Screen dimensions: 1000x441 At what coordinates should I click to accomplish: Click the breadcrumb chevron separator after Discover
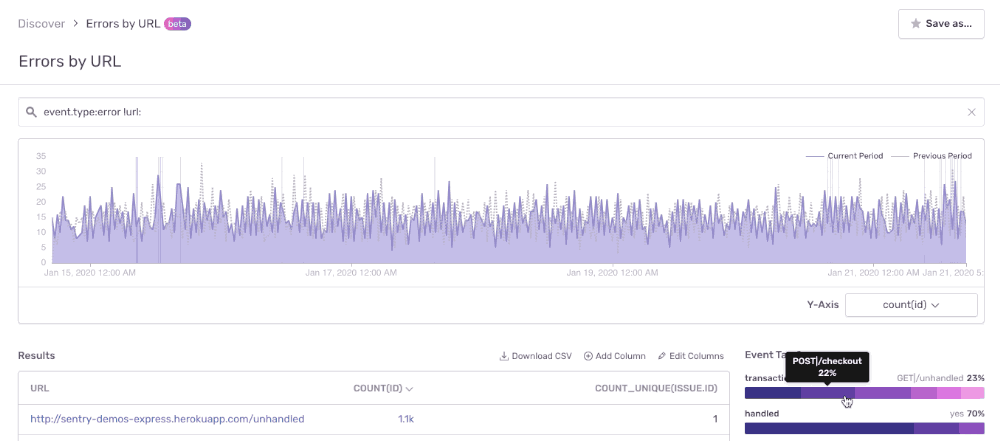pyautogui.click(x=75, y=24)
